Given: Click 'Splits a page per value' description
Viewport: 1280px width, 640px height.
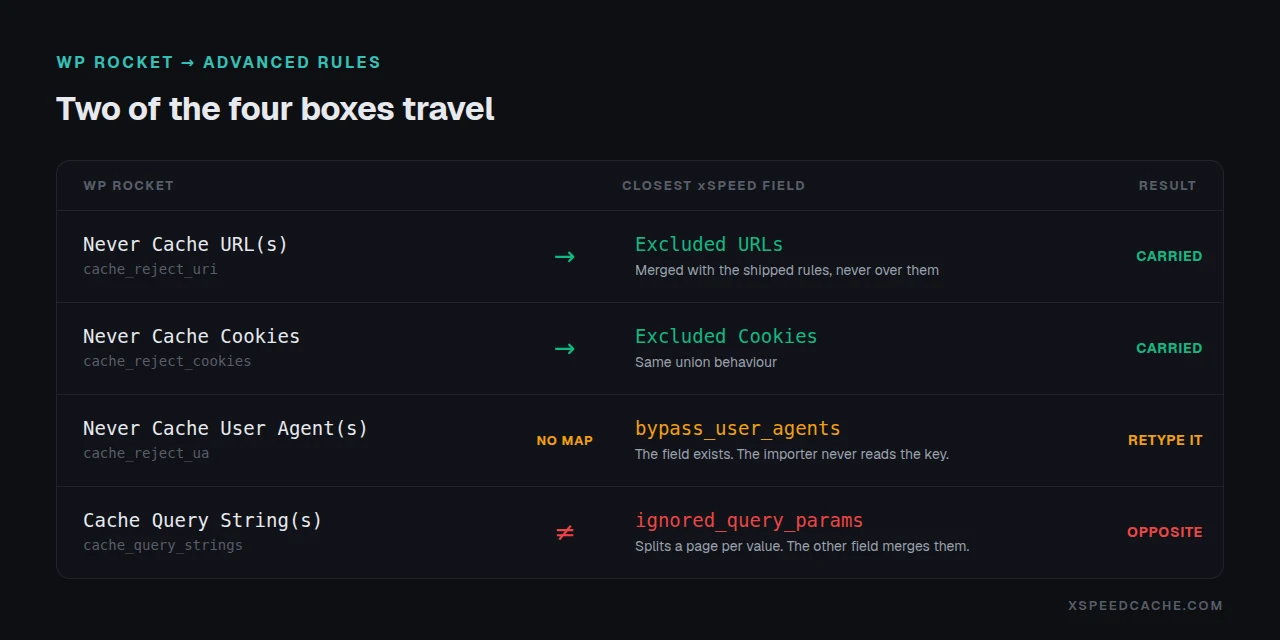Looking at the screenshot, I should [802, 546].
